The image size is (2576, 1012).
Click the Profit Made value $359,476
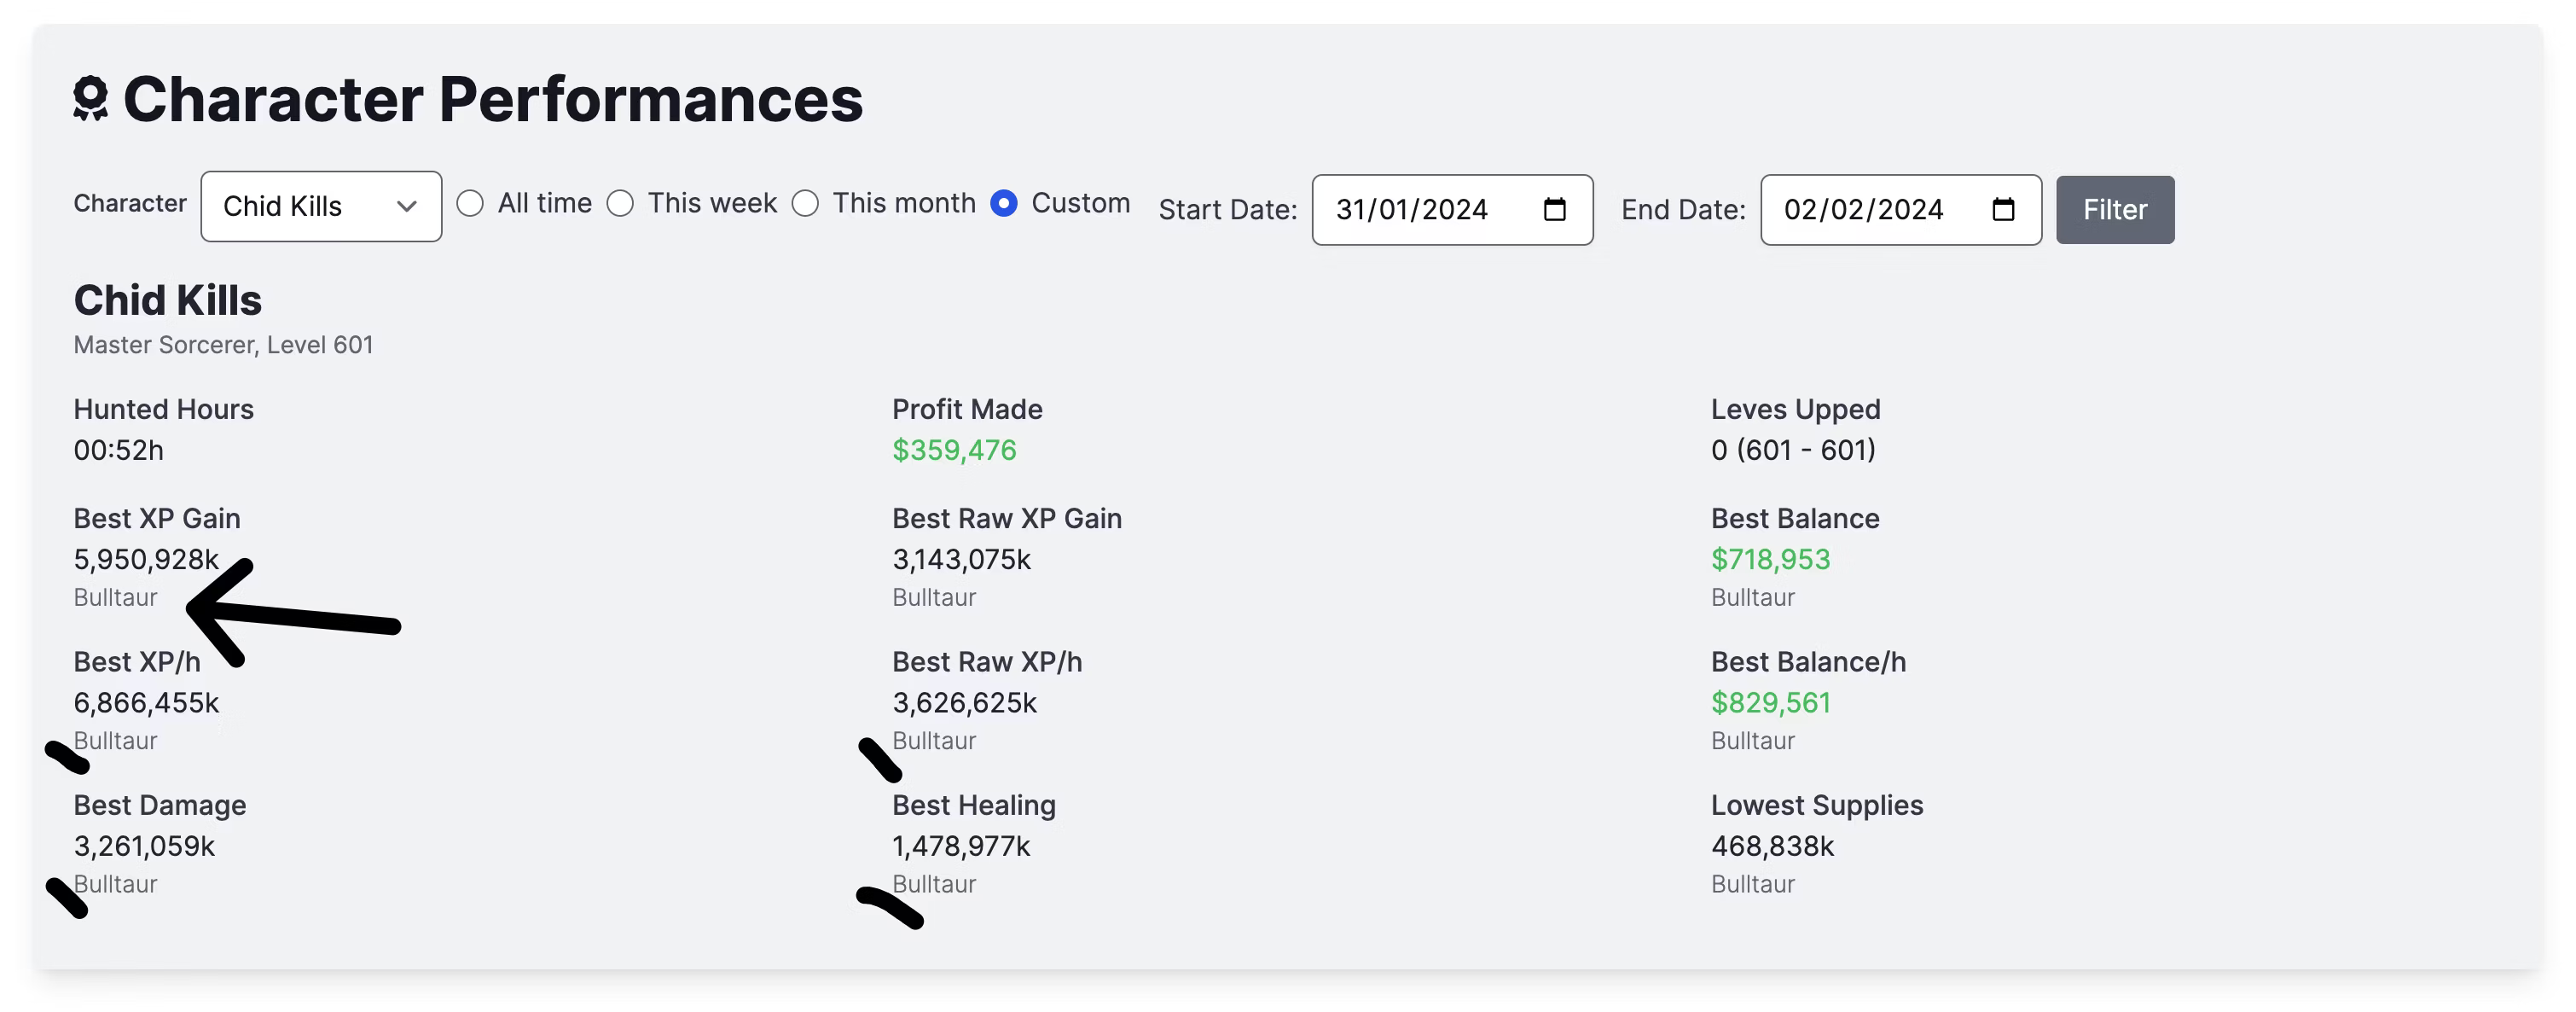pos(954,450)
